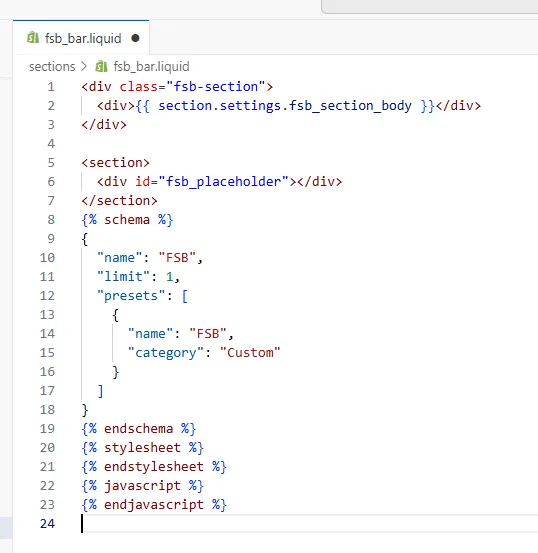Click section.settings.fsb_section_body in line 2
The image size is (538, 553).
click(x=285, y=106)
